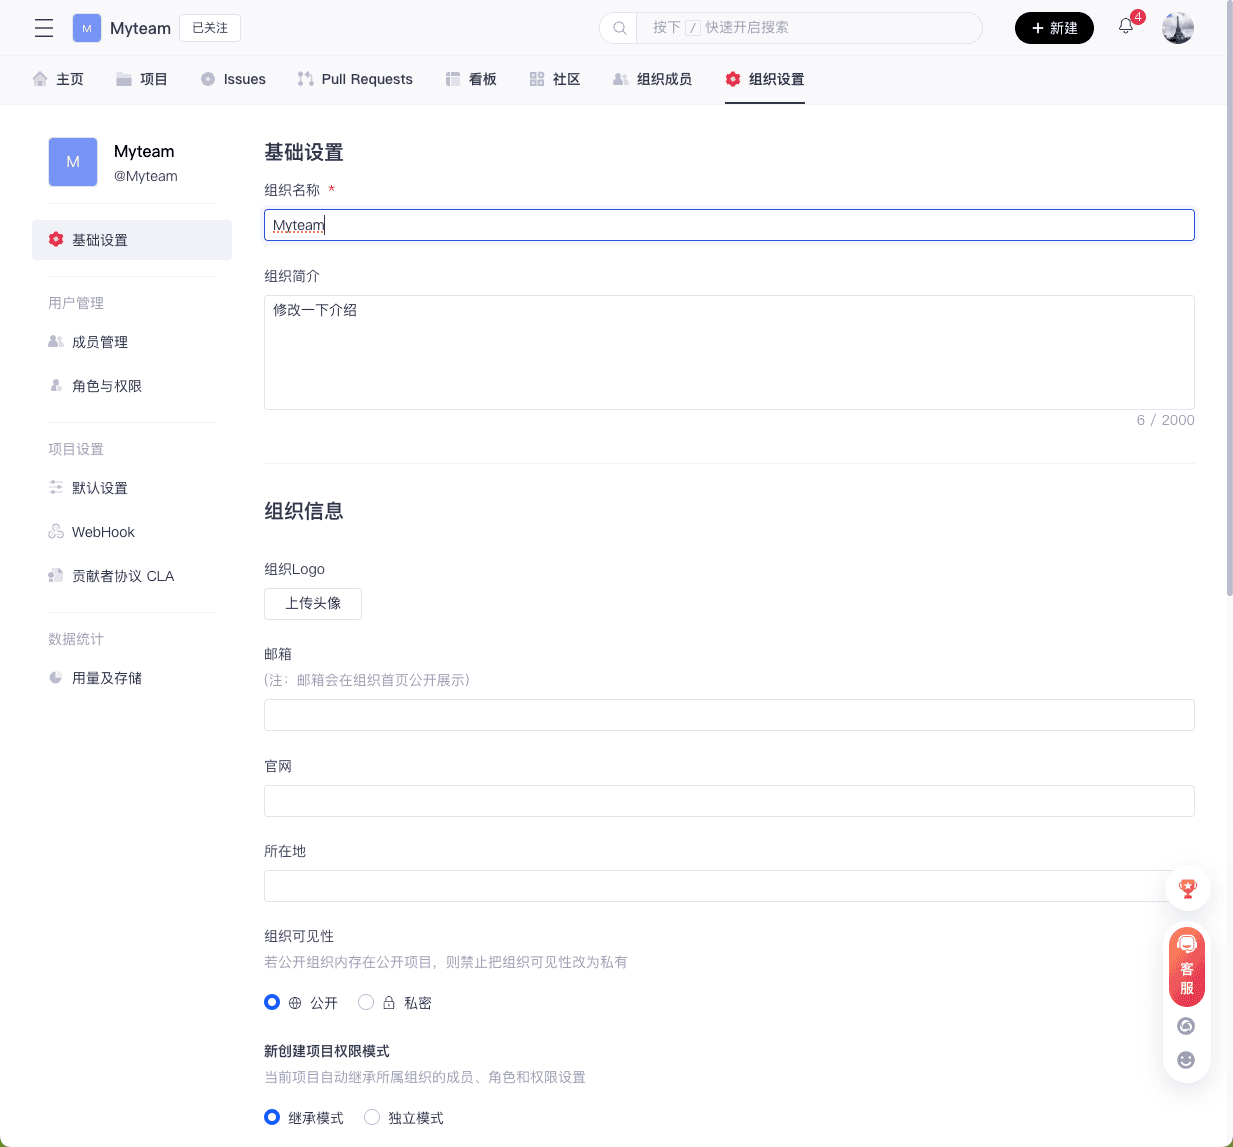Click the Myteam organization logo in sidebar
The image size is (1233, 1147).
(x=73, y=162)
